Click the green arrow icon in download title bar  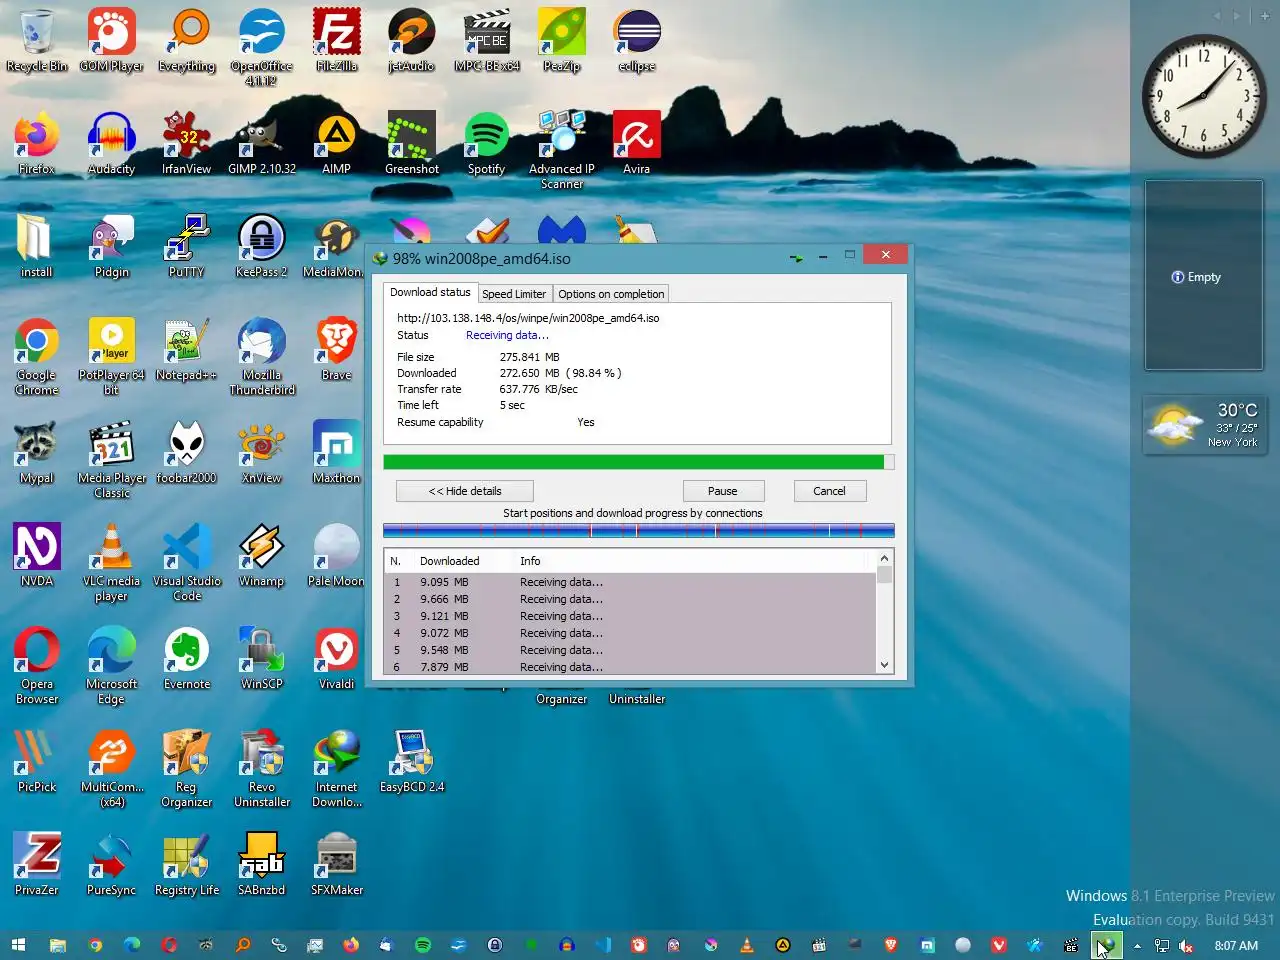(796, 257)
